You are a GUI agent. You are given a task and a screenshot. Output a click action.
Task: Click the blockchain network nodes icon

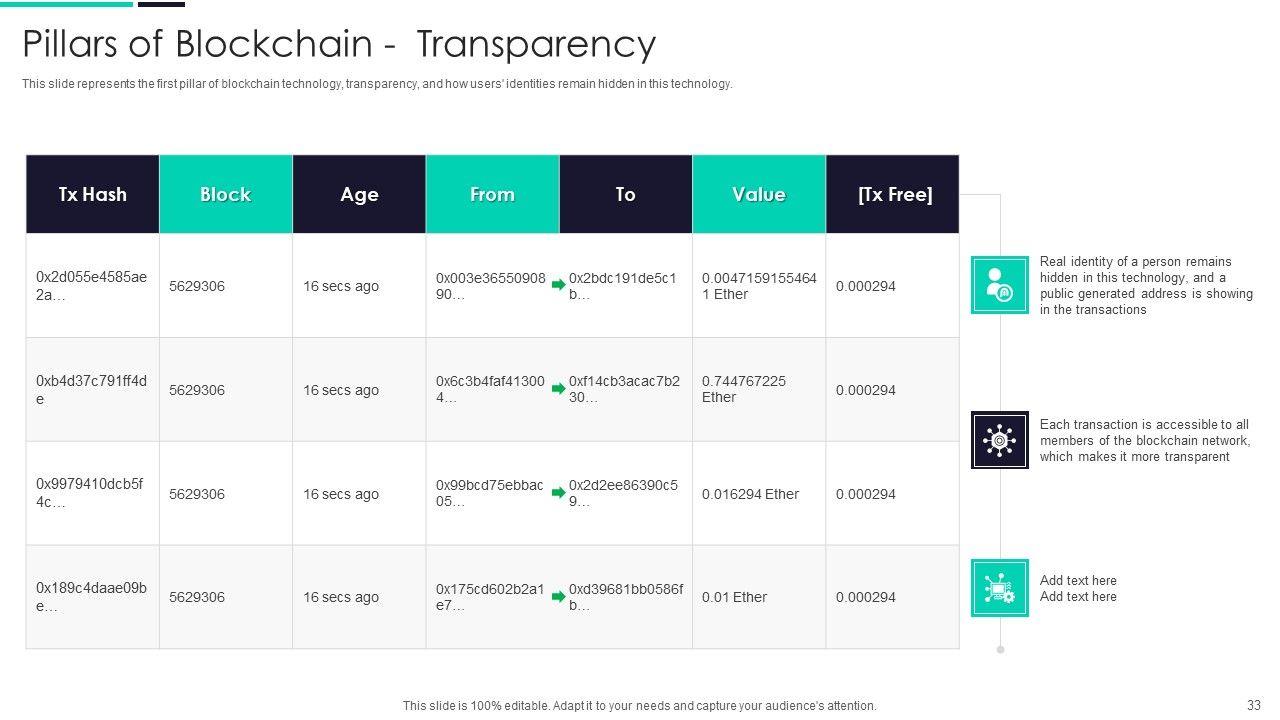[999, 440]
